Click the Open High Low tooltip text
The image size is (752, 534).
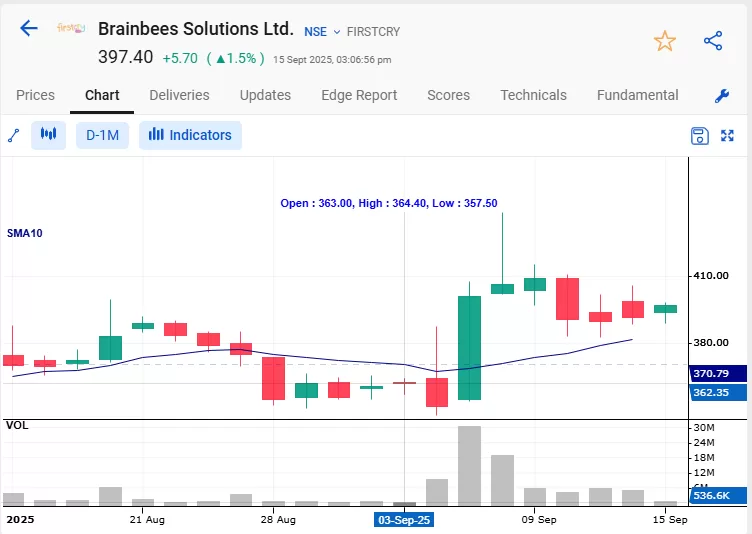389,203
